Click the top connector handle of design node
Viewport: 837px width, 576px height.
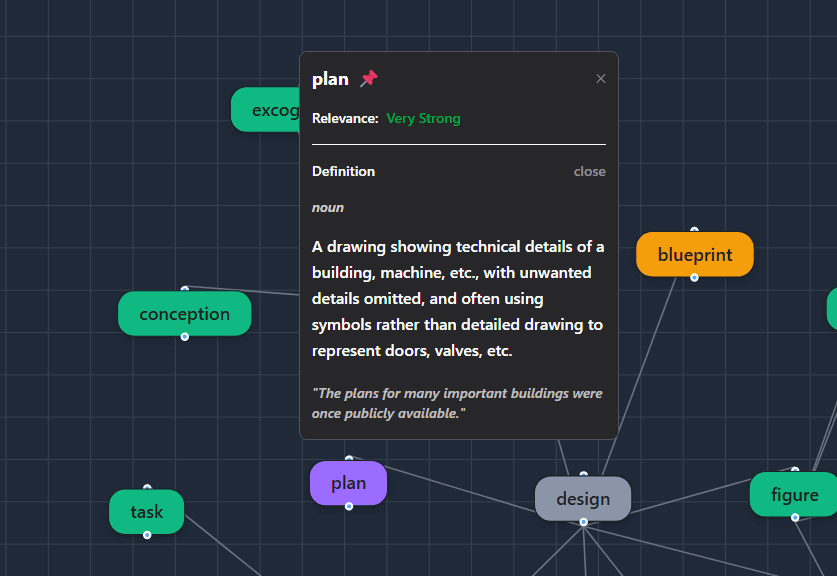[x=583, y=474]
